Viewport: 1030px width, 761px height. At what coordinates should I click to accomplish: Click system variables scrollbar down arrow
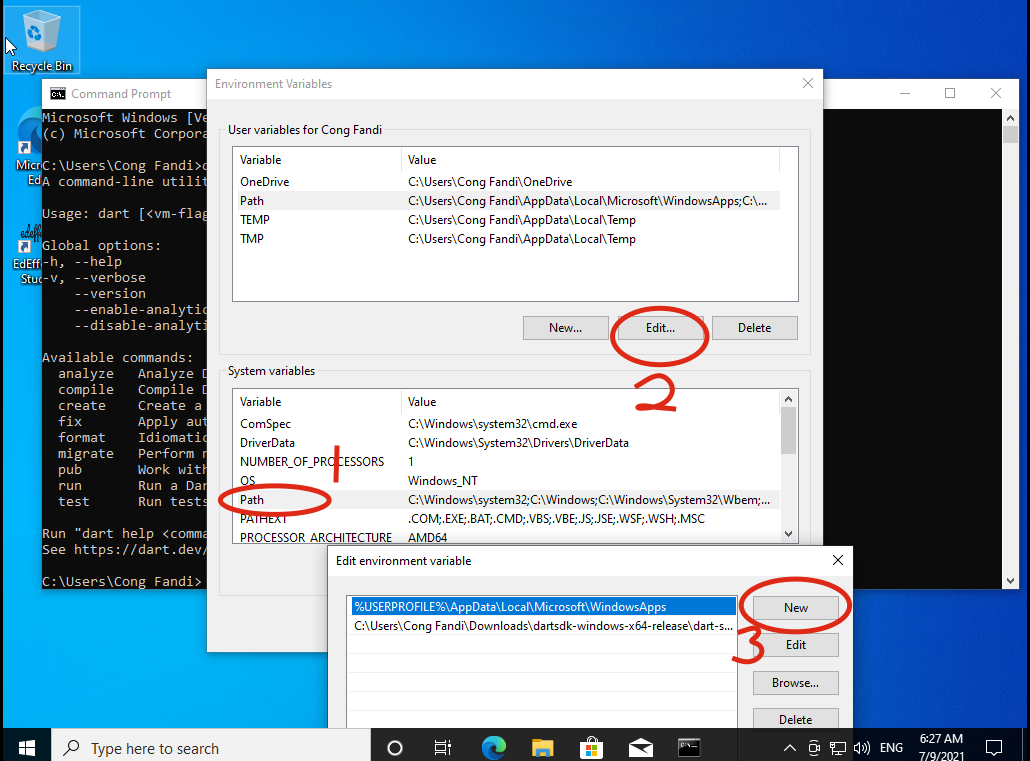788,534
